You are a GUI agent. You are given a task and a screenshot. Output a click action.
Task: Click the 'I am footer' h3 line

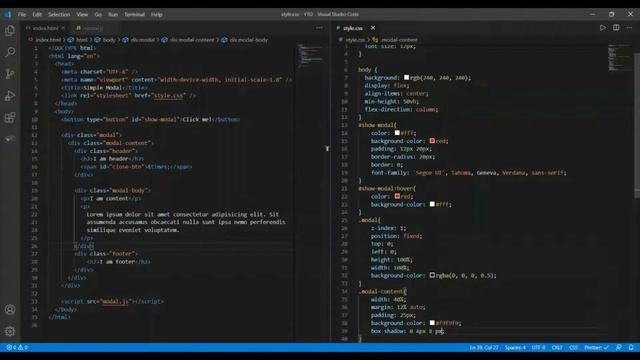pyautogui.click(x=119, y=262)
